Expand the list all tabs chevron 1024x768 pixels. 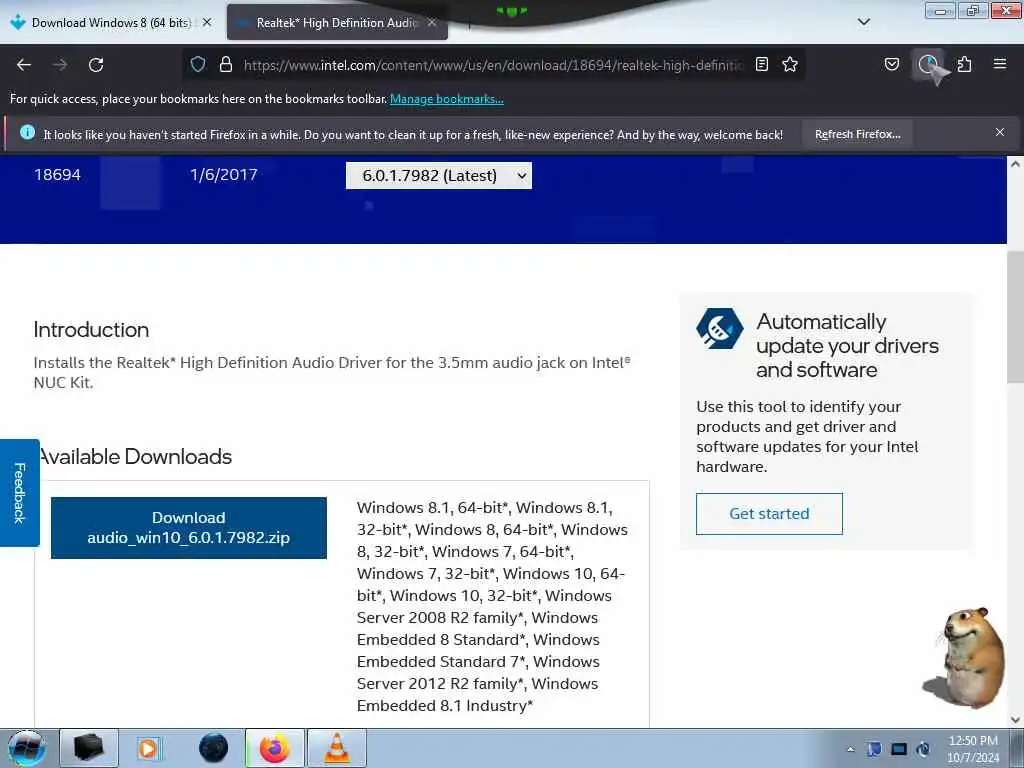[x=864, y=22]
